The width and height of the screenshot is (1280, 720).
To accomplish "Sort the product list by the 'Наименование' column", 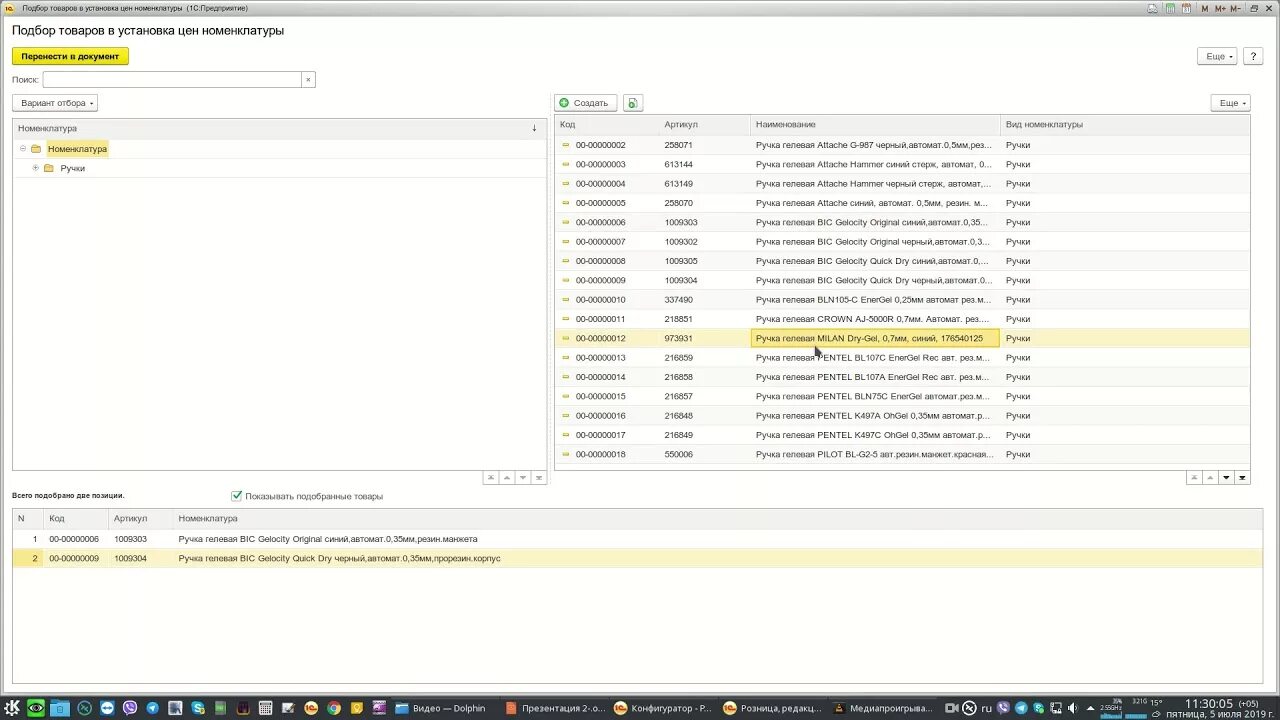I will [x=875, y=125].
